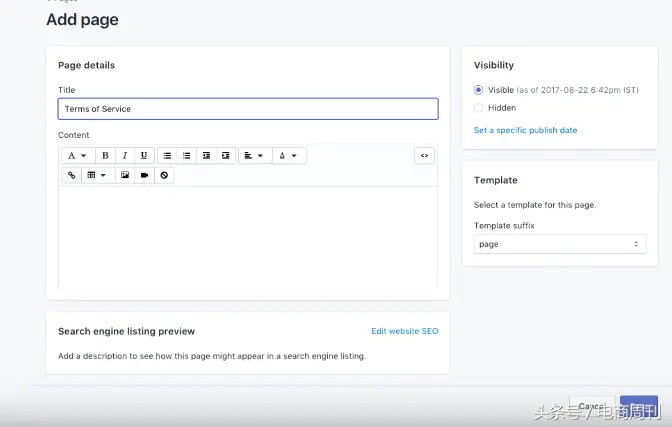Expand the Template suffix page dropdown
The width and height of the screenshot is (672, 427).
coord(559,244)
